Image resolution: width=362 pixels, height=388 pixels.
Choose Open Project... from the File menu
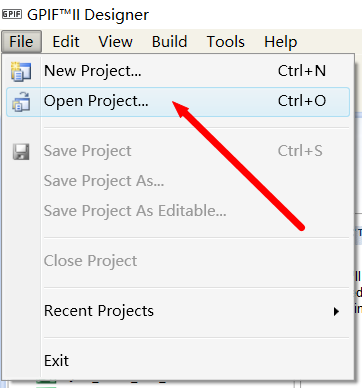tap(178, 102)
